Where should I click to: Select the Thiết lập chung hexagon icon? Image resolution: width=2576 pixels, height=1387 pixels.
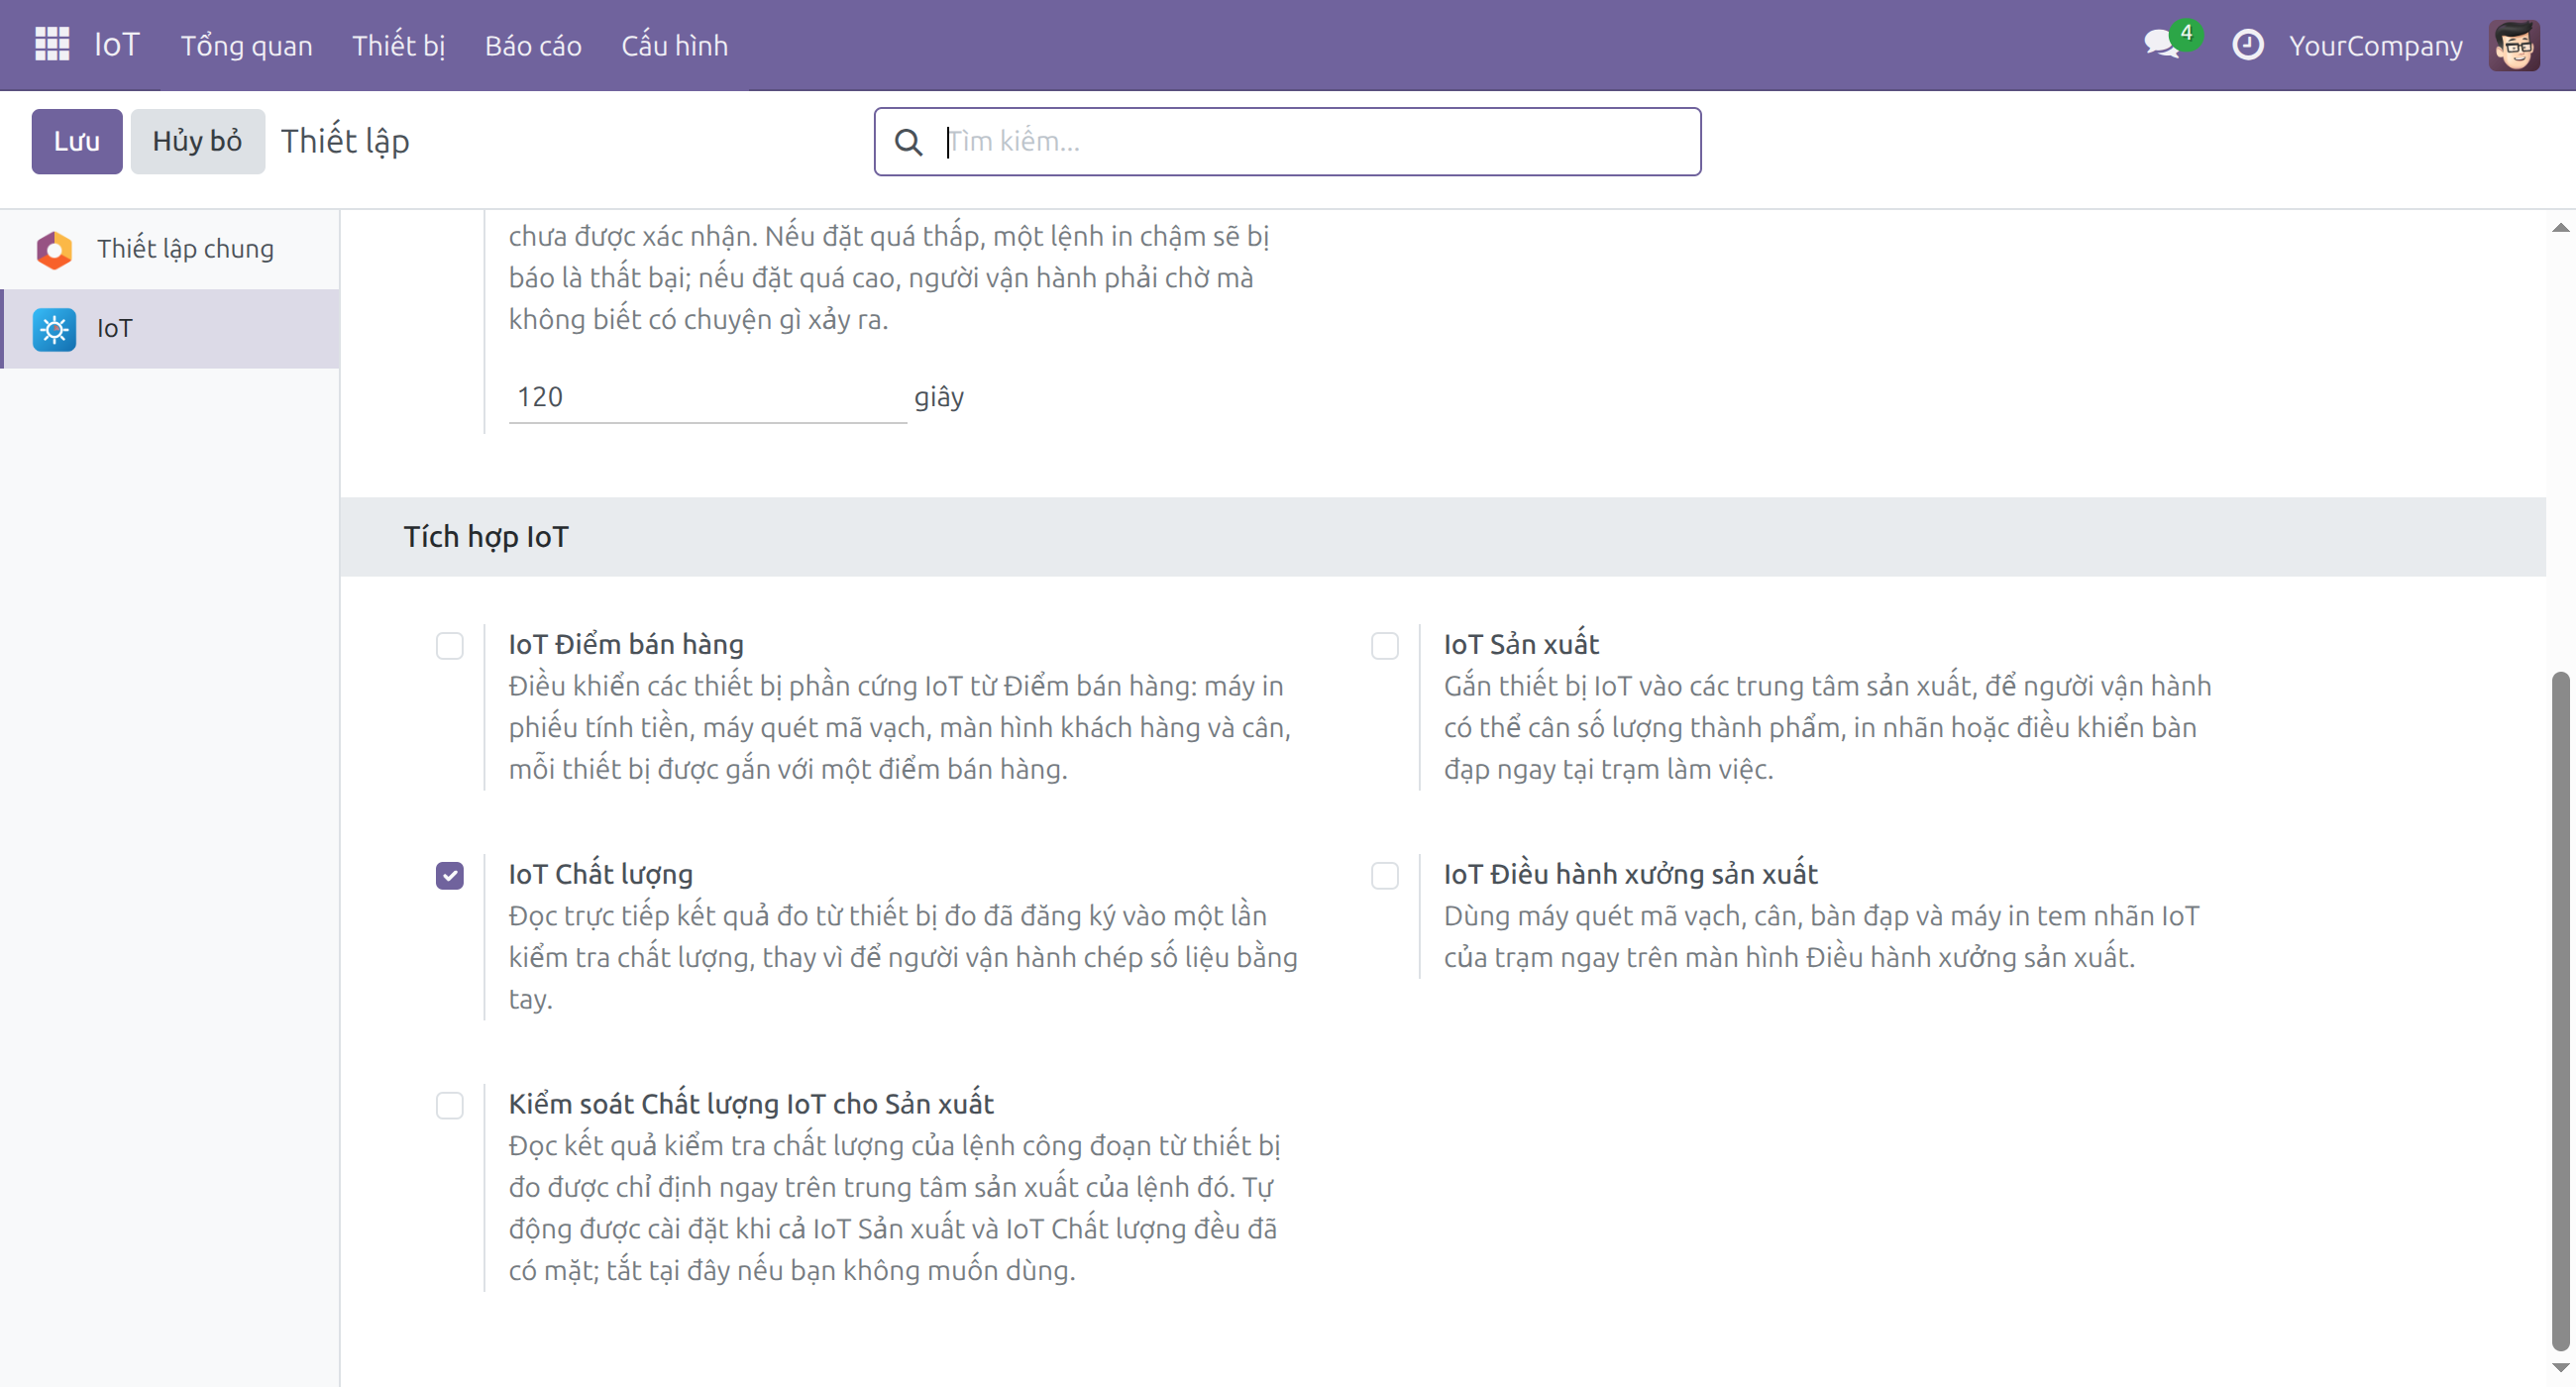(54, 249)
